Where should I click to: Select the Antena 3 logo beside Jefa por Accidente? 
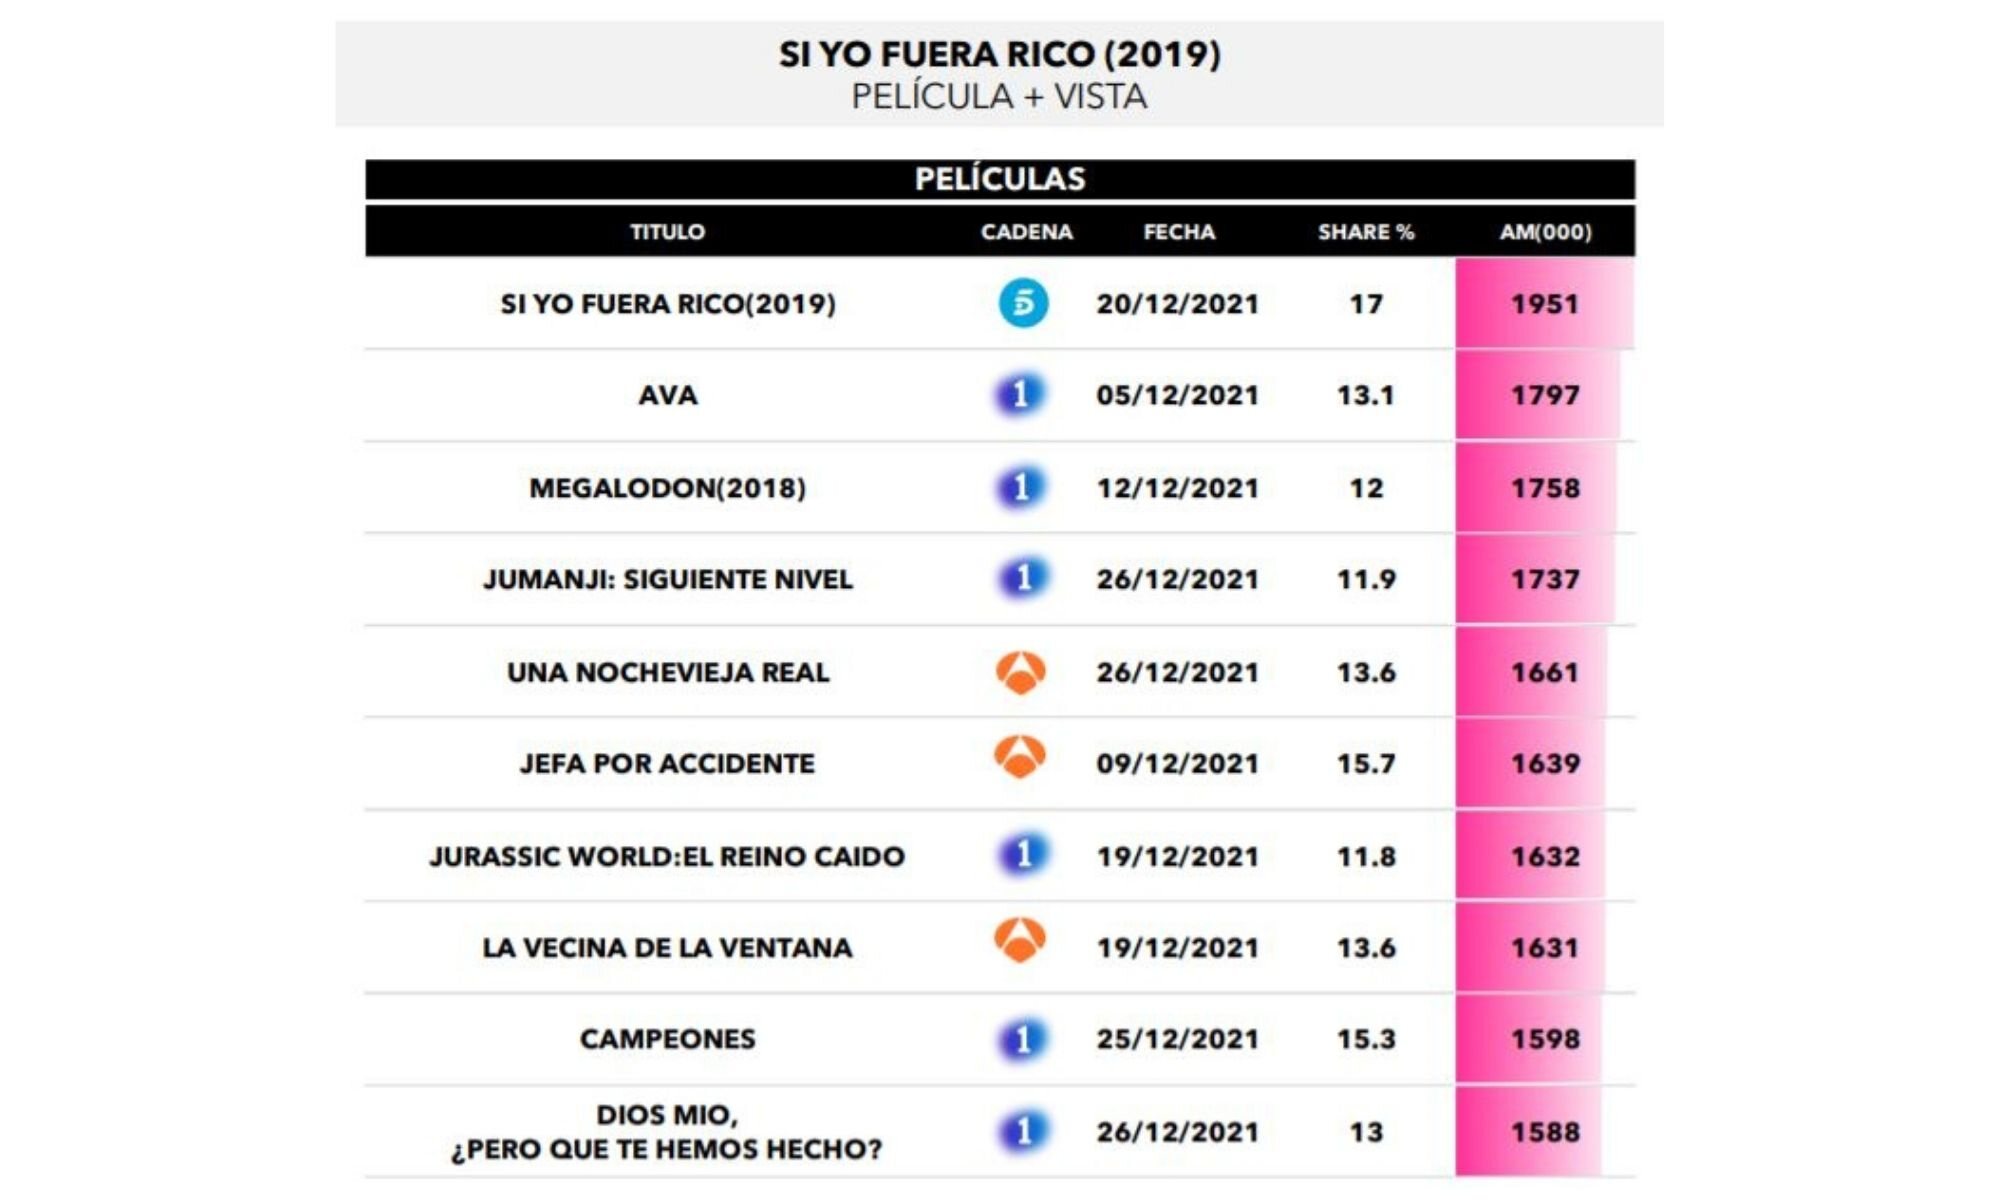(1020, 757)
